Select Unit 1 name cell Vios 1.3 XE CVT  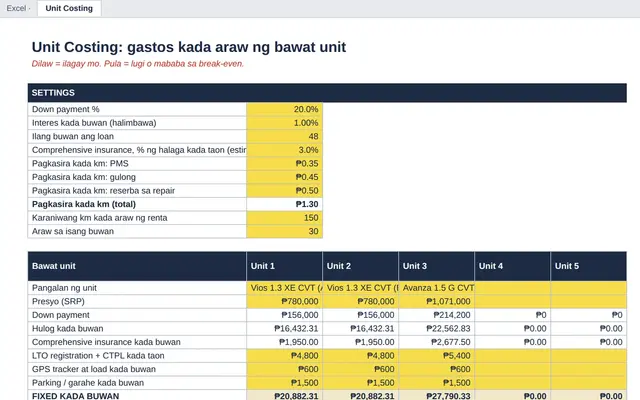[x=284, y=288]
